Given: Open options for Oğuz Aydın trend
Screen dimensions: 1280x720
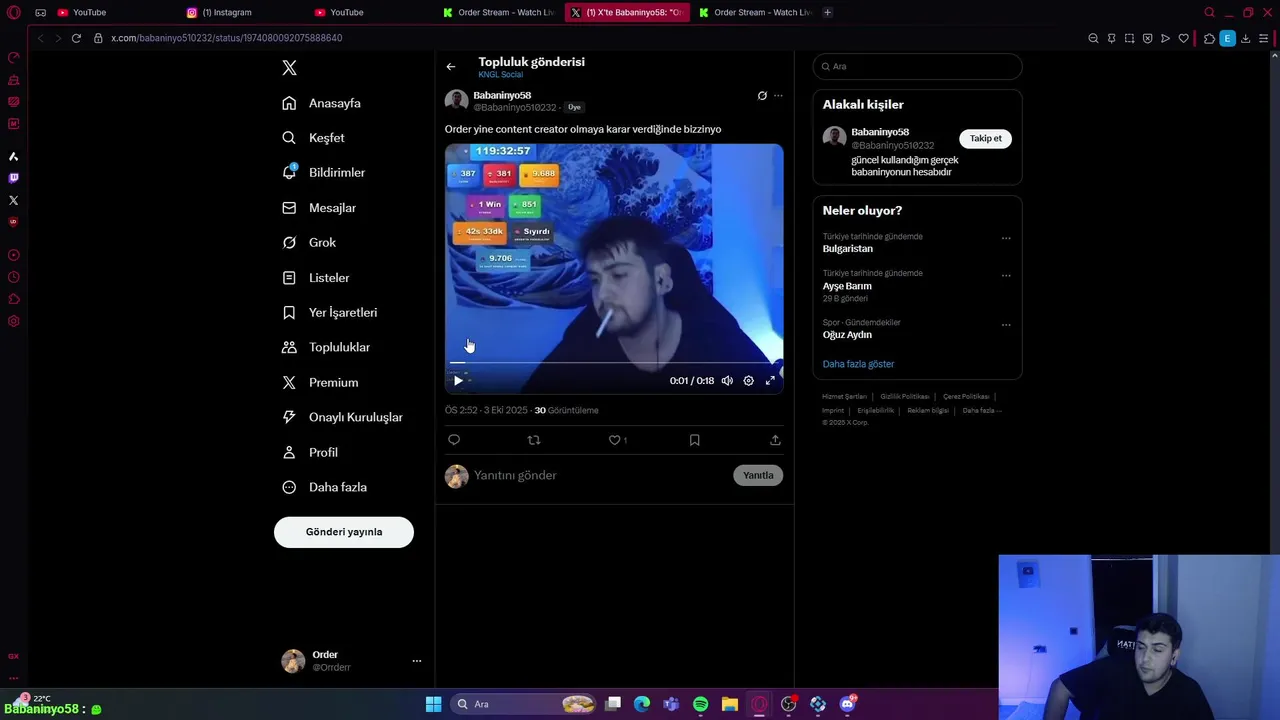Looking at the screenshot, I should [x=1006, y=324].
